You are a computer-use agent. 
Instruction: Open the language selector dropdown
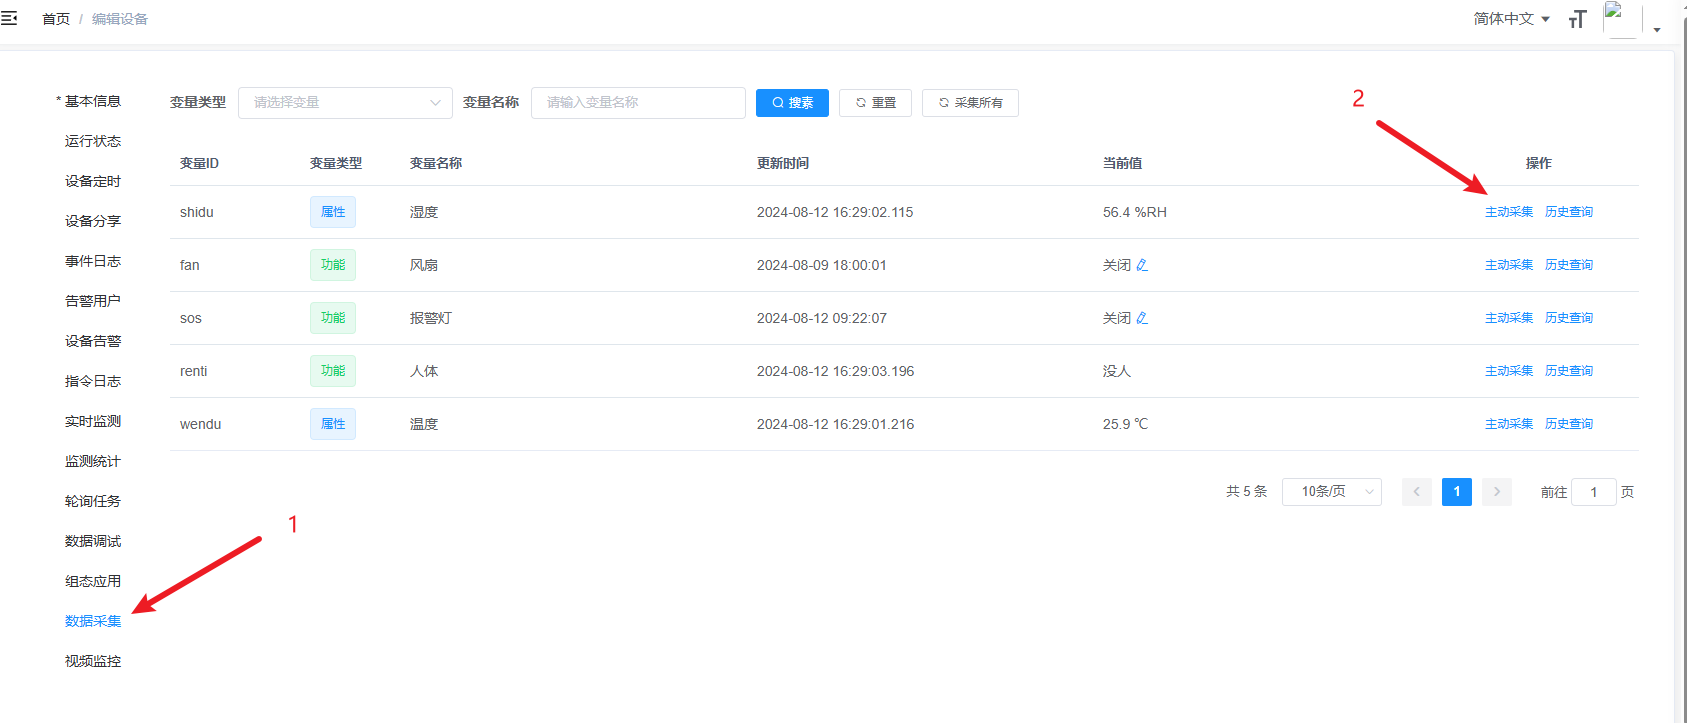(1510, 19)
